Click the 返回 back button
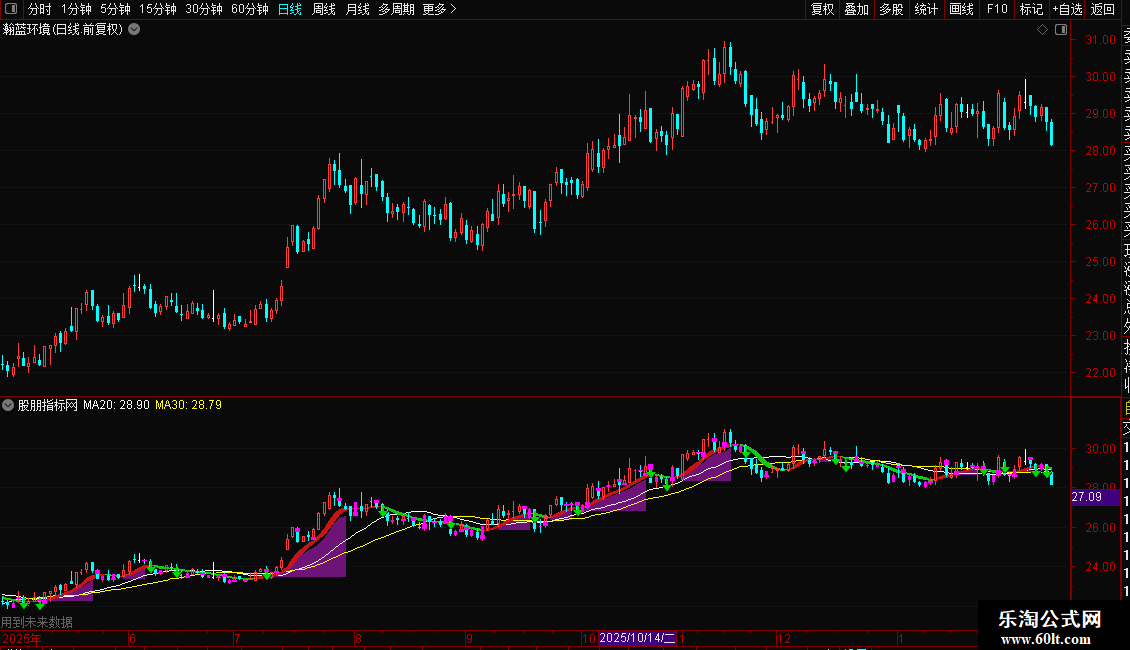1130x650 pixels. coord(1103,9)
